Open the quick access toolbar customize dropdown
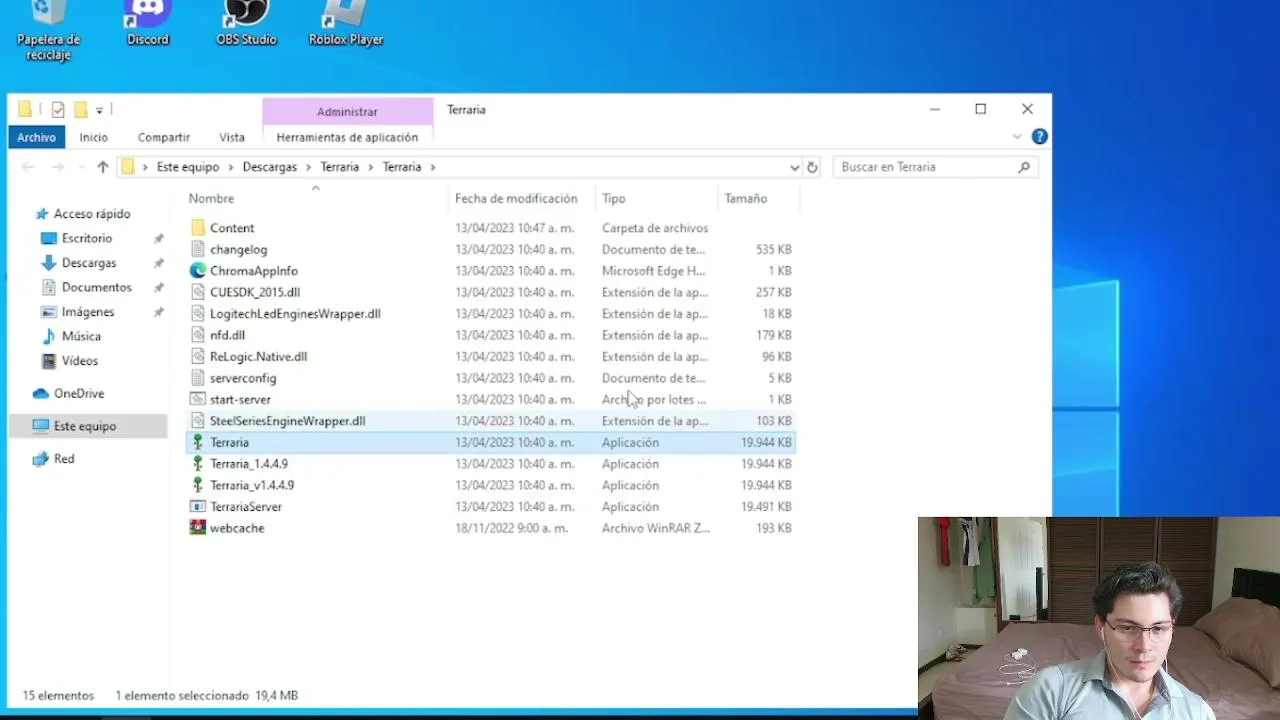 [x=99, y=110]
